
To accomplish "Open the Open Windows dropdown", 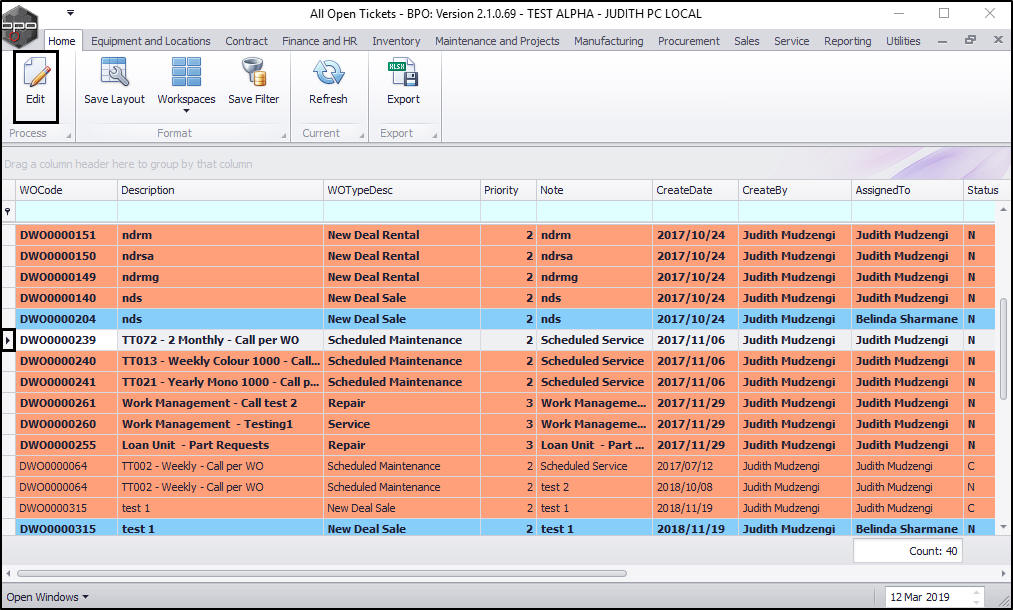I will [x=47, y=597].
